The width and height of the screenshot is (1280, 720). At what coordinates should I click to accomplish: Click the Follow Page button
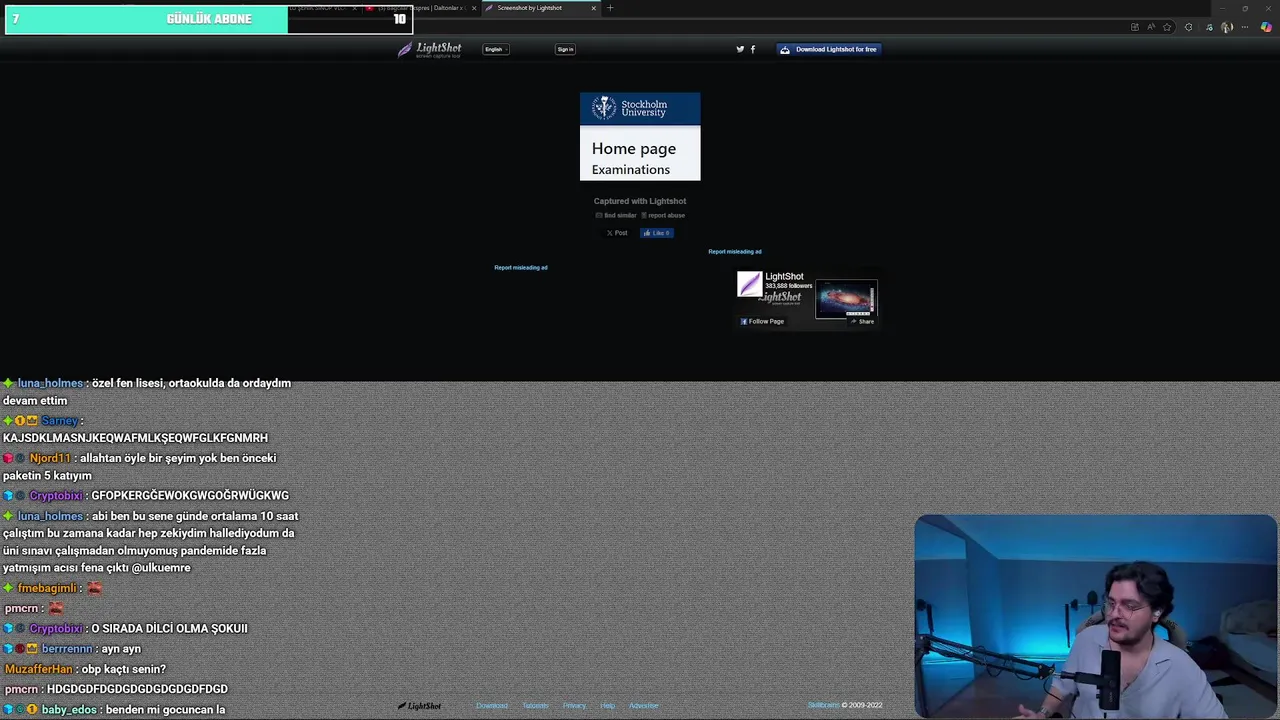click(762, 321)
